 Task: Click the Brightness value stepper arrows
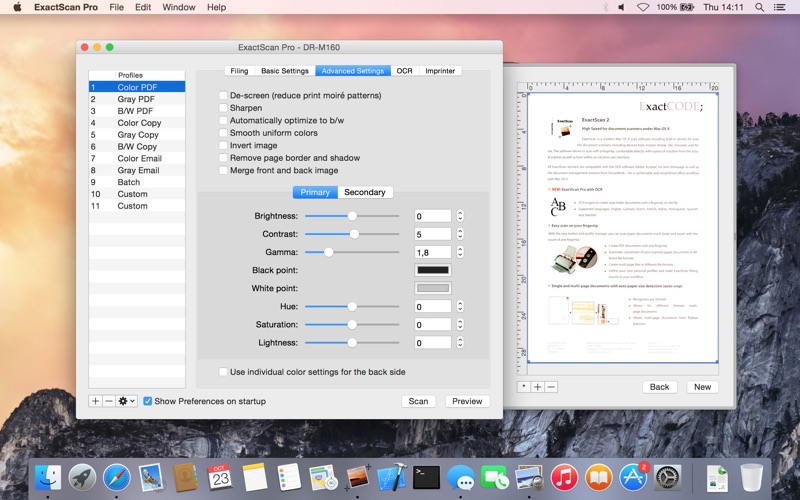click(x=460, y=216)
